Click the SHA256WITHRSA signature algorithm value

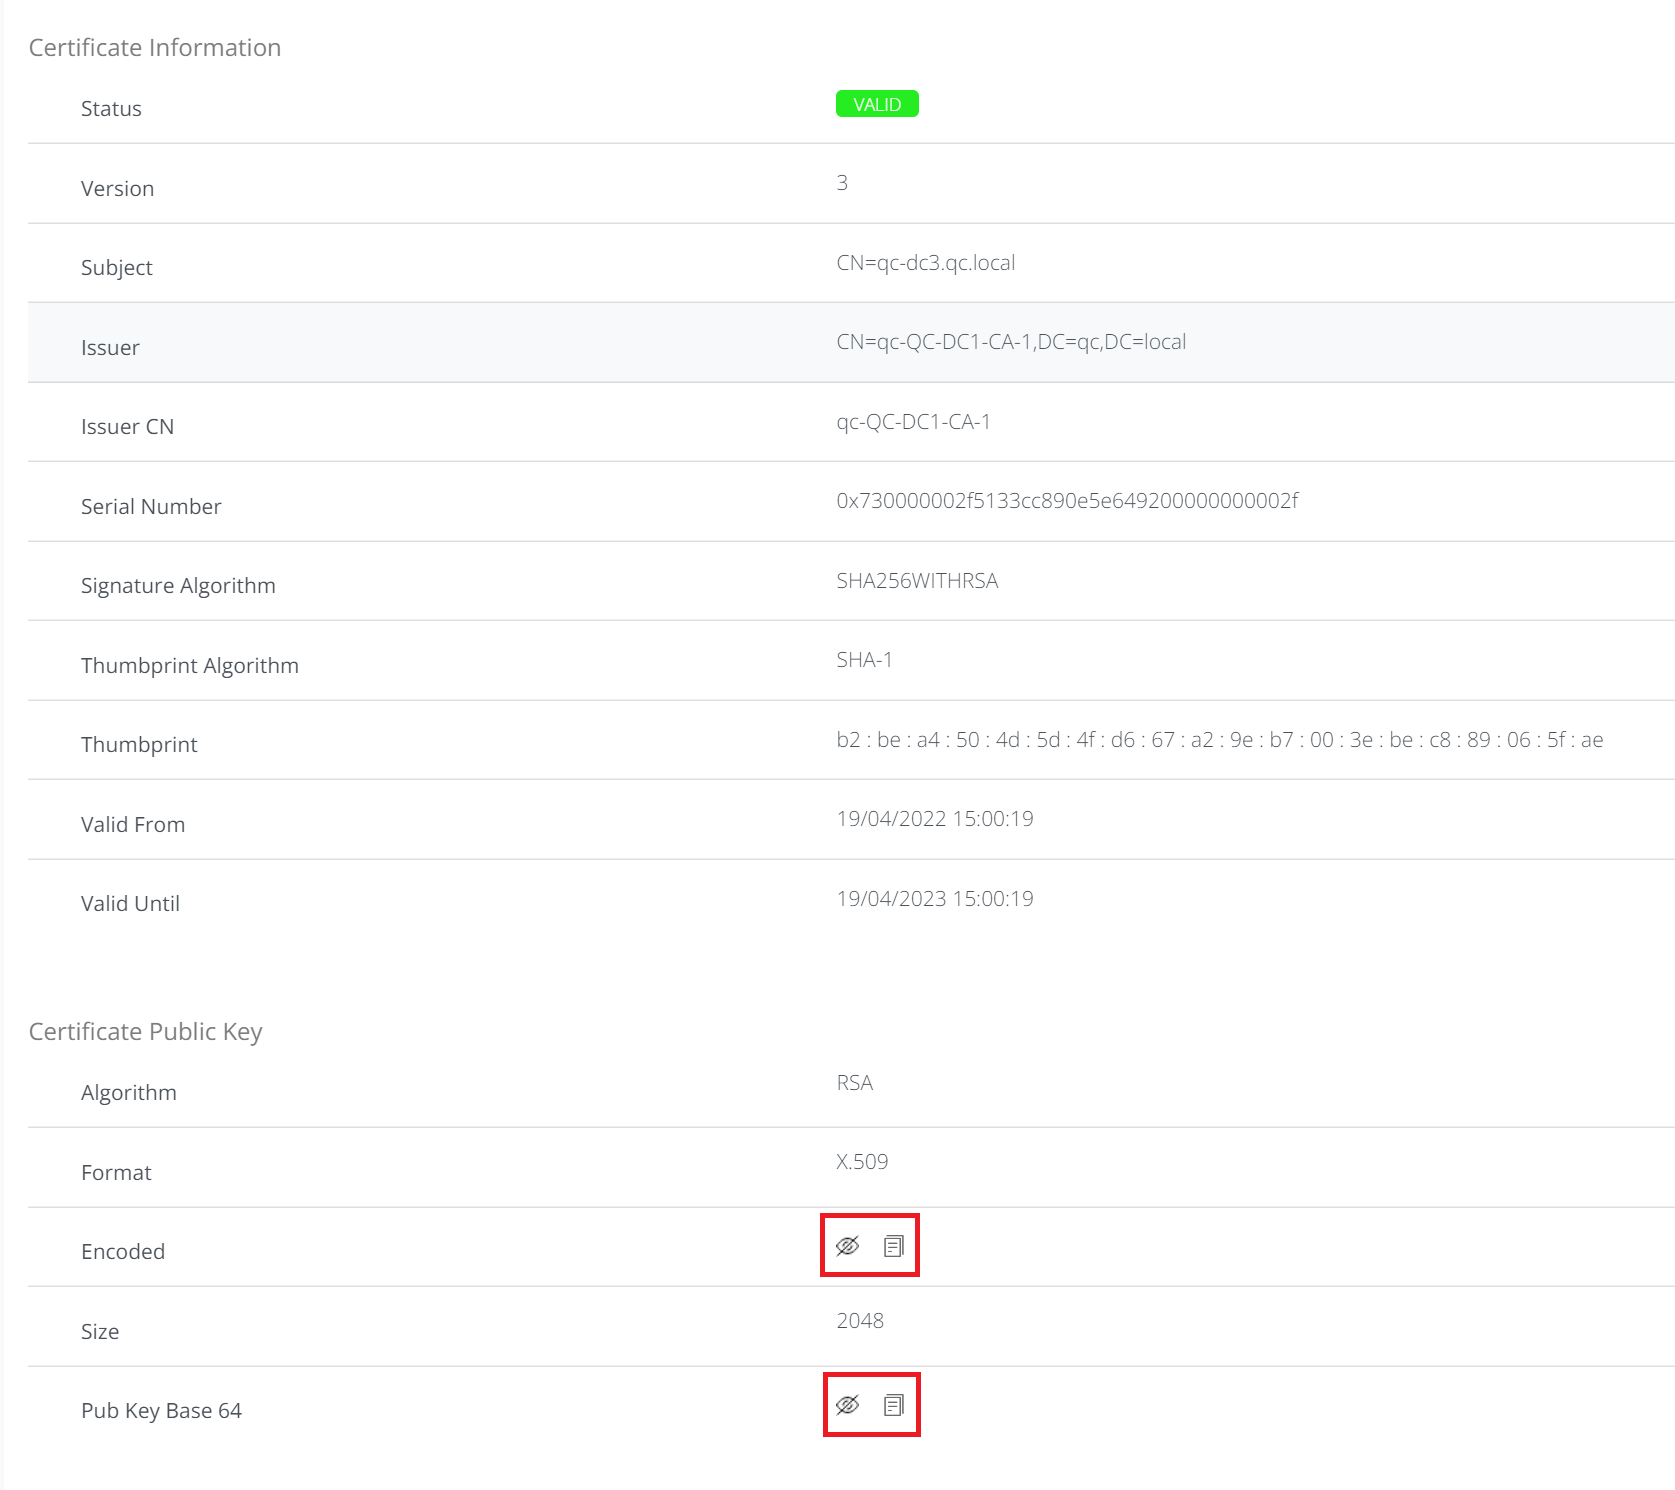(917, 581)
